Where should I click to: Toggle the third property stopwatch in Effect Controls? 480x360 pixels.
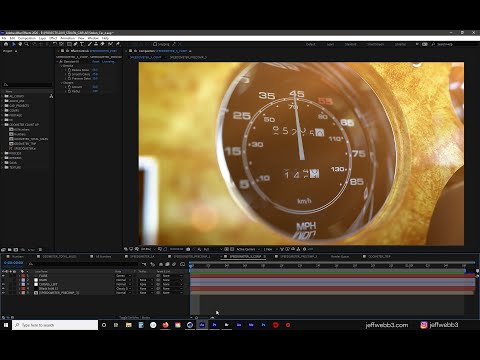pos(69,78)
